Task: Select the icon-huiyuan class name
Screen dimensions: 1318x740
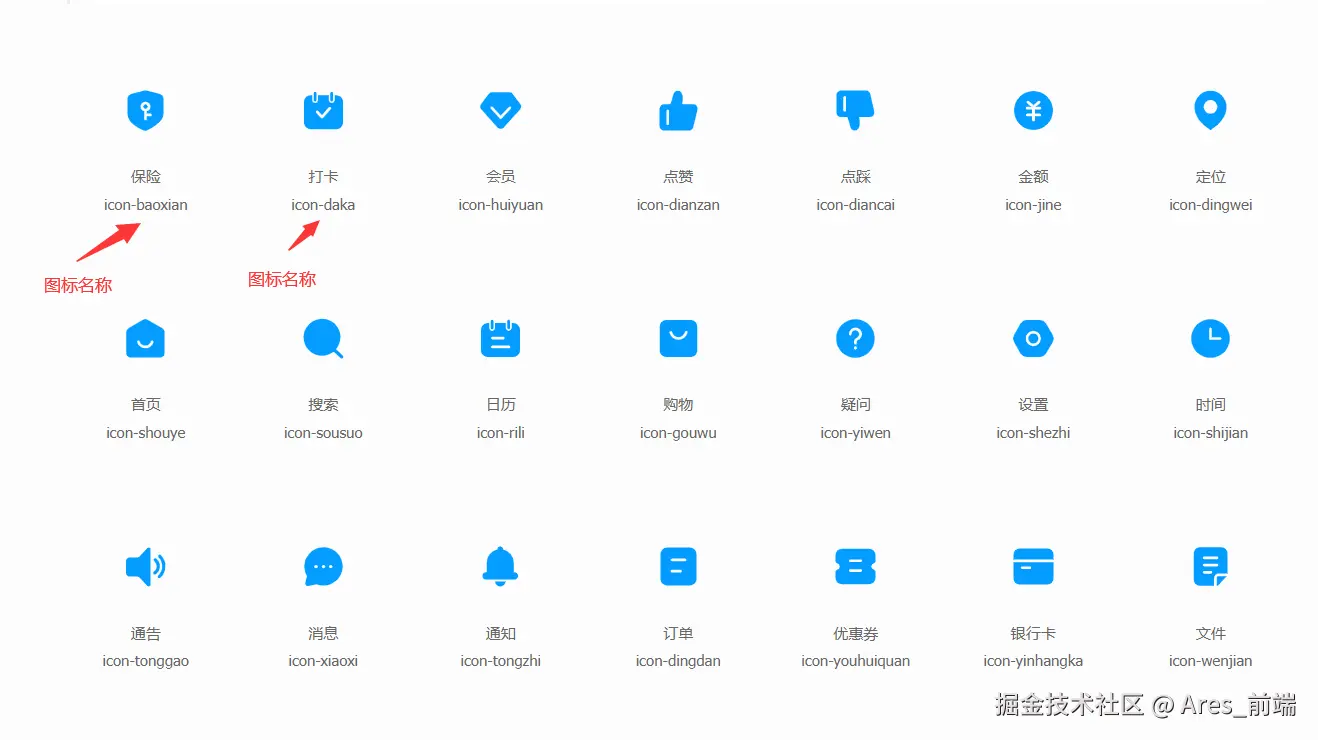Action: (500, 205)
